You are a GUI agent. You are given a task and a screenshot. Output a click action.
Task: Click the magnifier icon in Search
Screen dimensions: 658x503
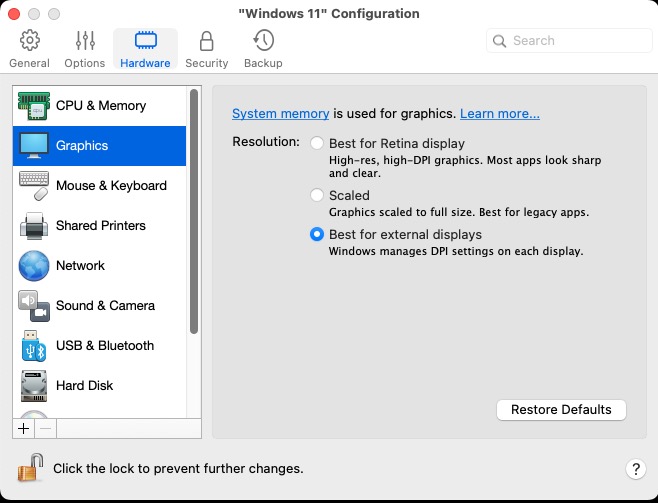pyautogui.click(x=499, y=41)
